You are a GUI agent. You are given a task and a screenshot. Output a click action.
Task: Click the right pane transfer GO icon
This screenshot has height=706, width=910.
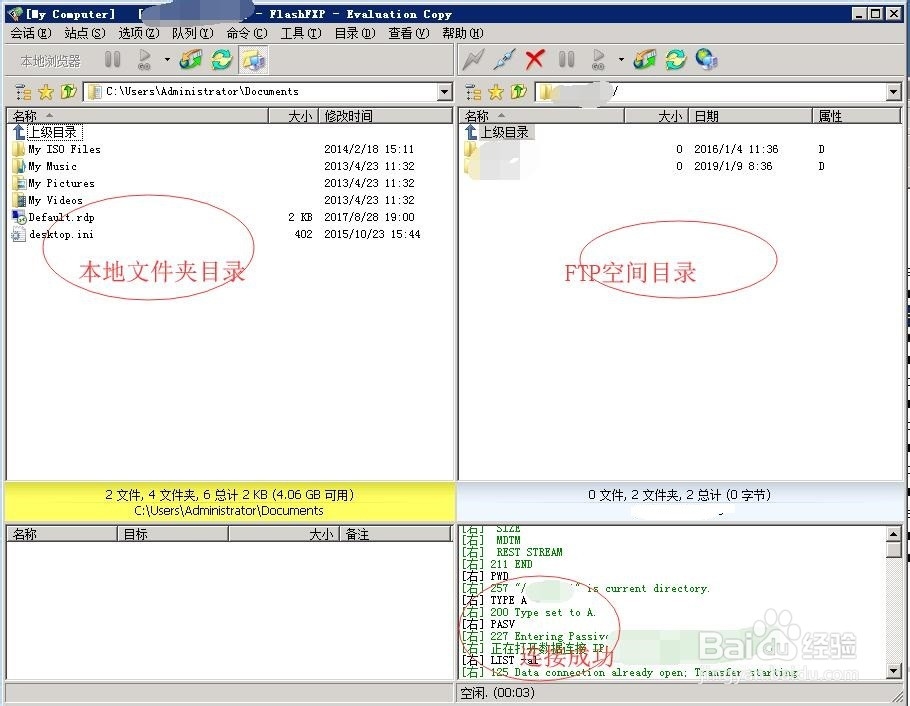598,59
